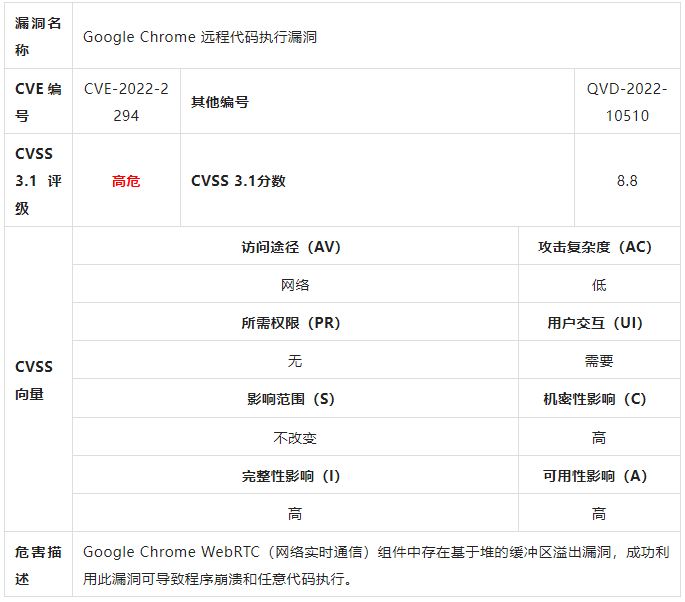This screenshot has height=602, width=685.
Task: Click the red '高危' rating text
Action: (126, 181)
